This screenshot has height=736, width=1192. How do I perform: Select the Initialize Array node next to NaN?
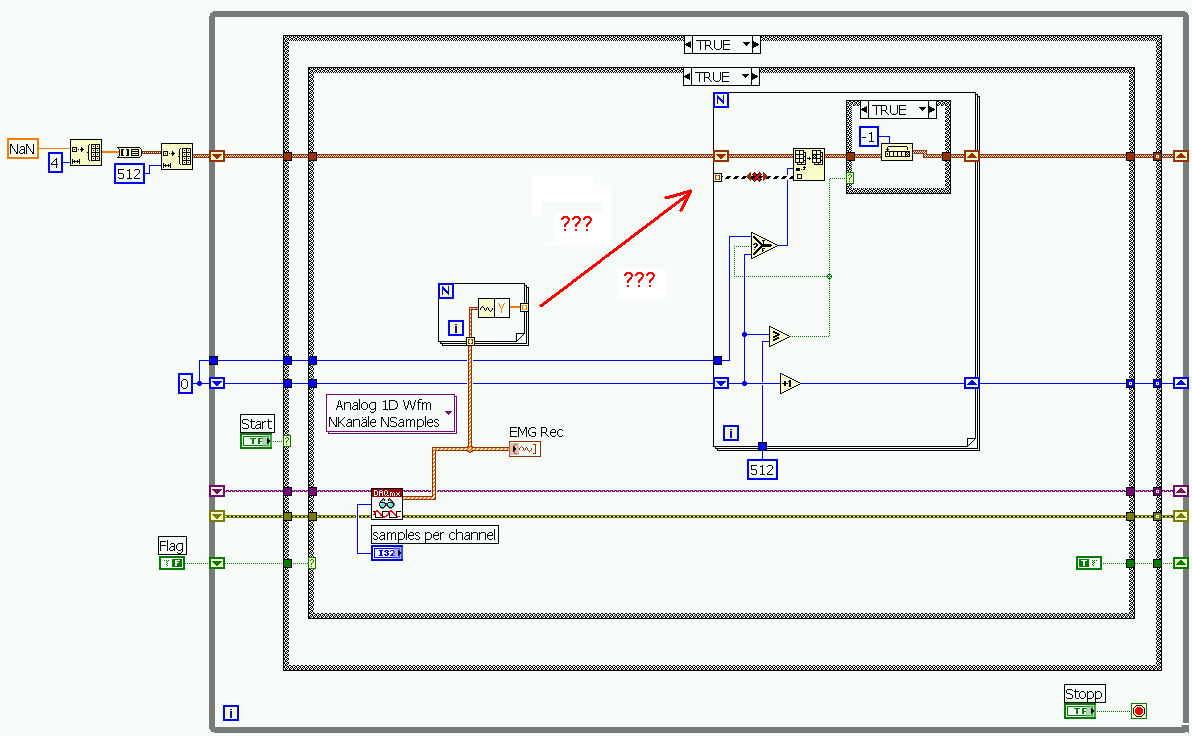pyautogui.click(x=85, y=152)
